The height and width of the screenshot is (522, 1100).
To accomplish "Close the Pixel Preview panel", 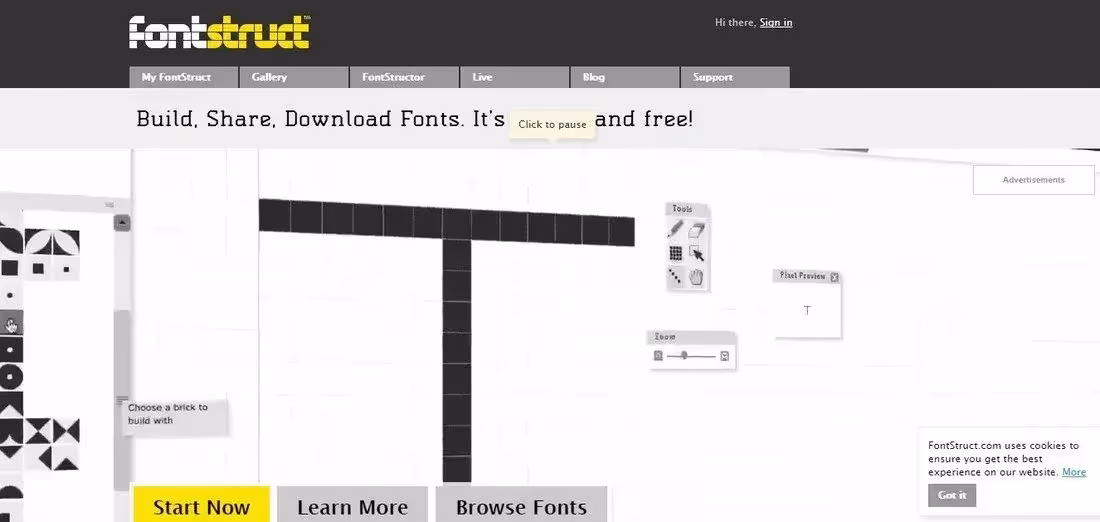I will (x=834, y=277).
